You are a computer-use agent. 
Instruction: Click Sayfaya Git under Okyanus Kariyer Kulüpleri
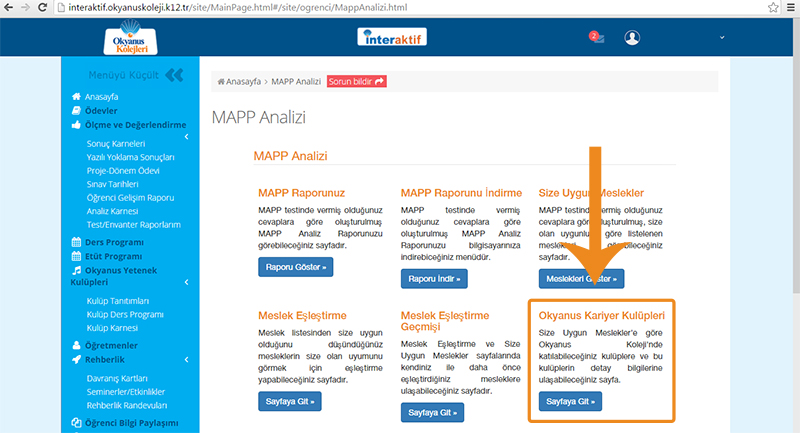(570, 401)
